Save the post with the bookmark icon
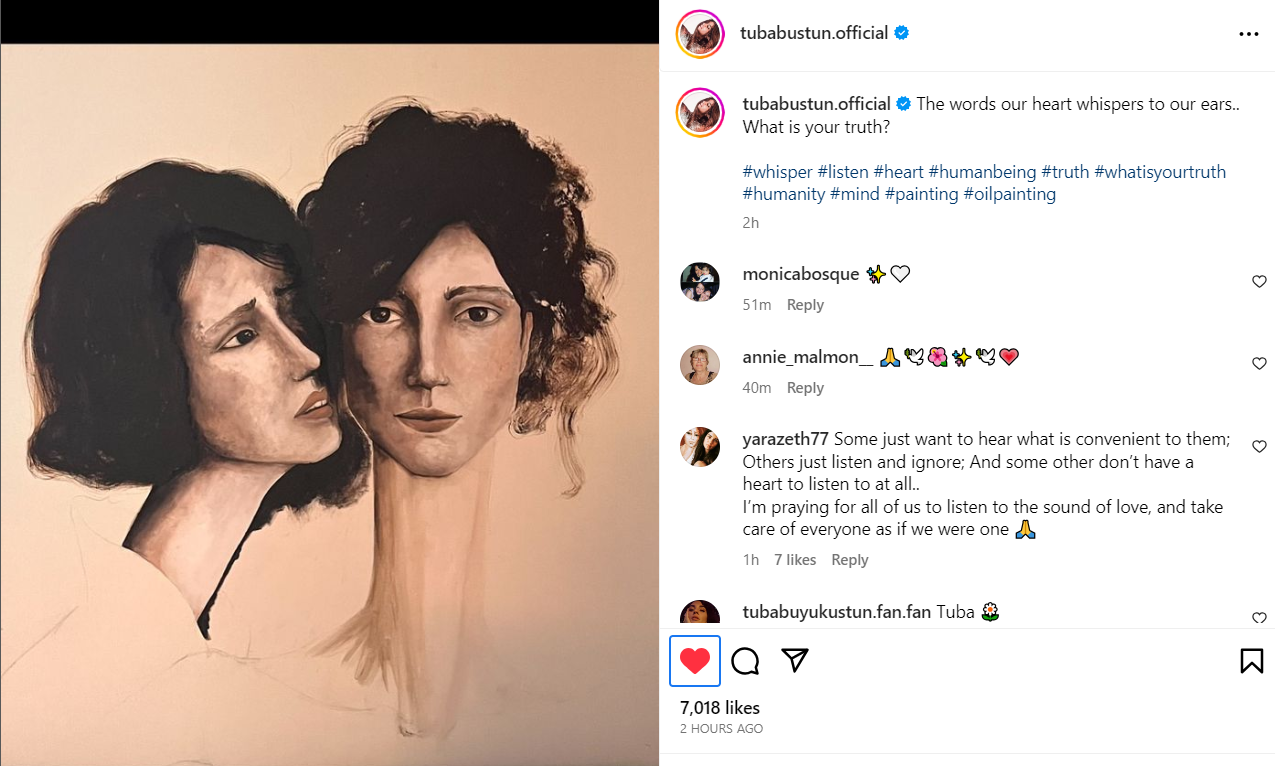The width and height of the screenshot is (1275, 766). pos(1251,661)
